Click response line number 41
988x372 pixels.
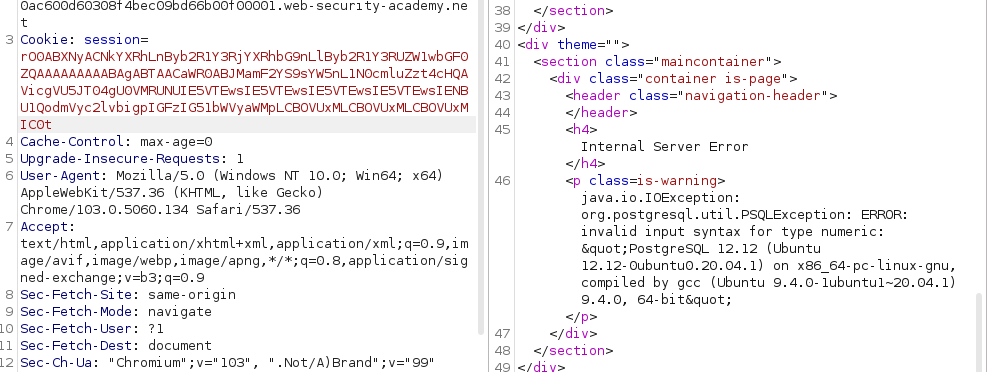[502, 62]
